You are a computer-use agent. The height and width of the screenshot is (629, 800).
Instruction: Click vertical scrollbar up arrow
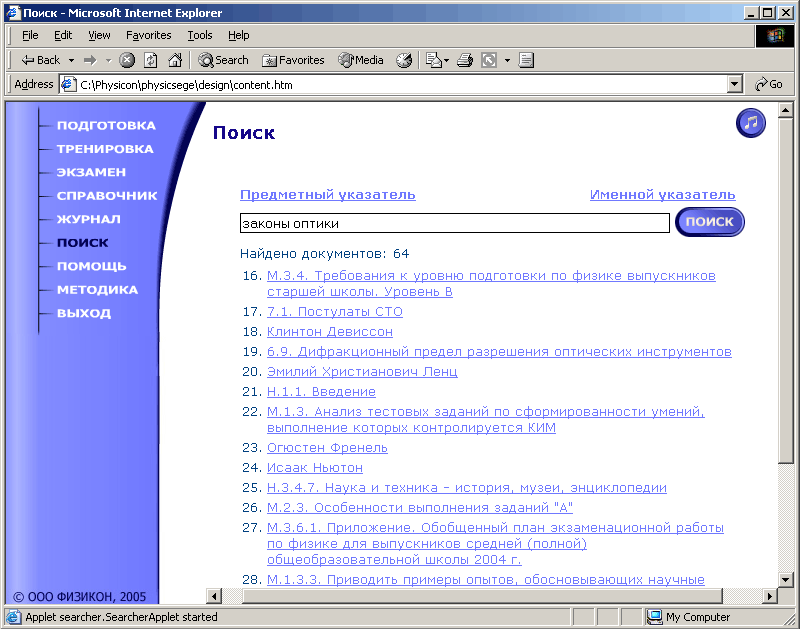click(x=786, y=110)
